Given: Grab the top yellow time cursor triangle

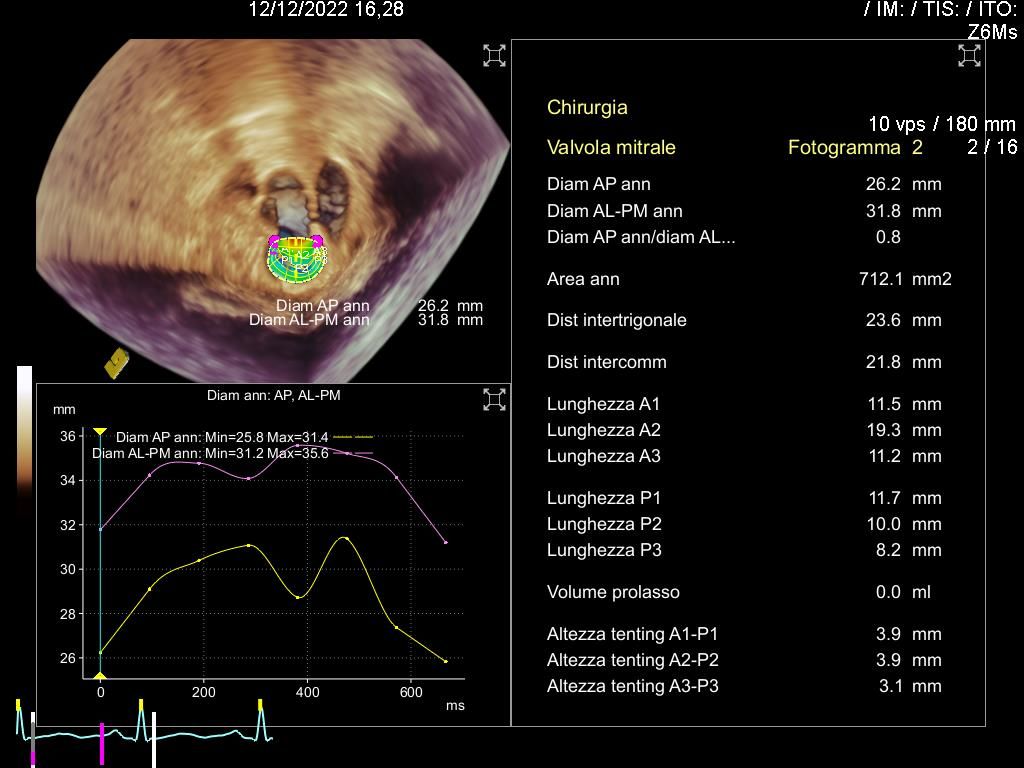Looking at the screenshot, I should click(100, 432).
